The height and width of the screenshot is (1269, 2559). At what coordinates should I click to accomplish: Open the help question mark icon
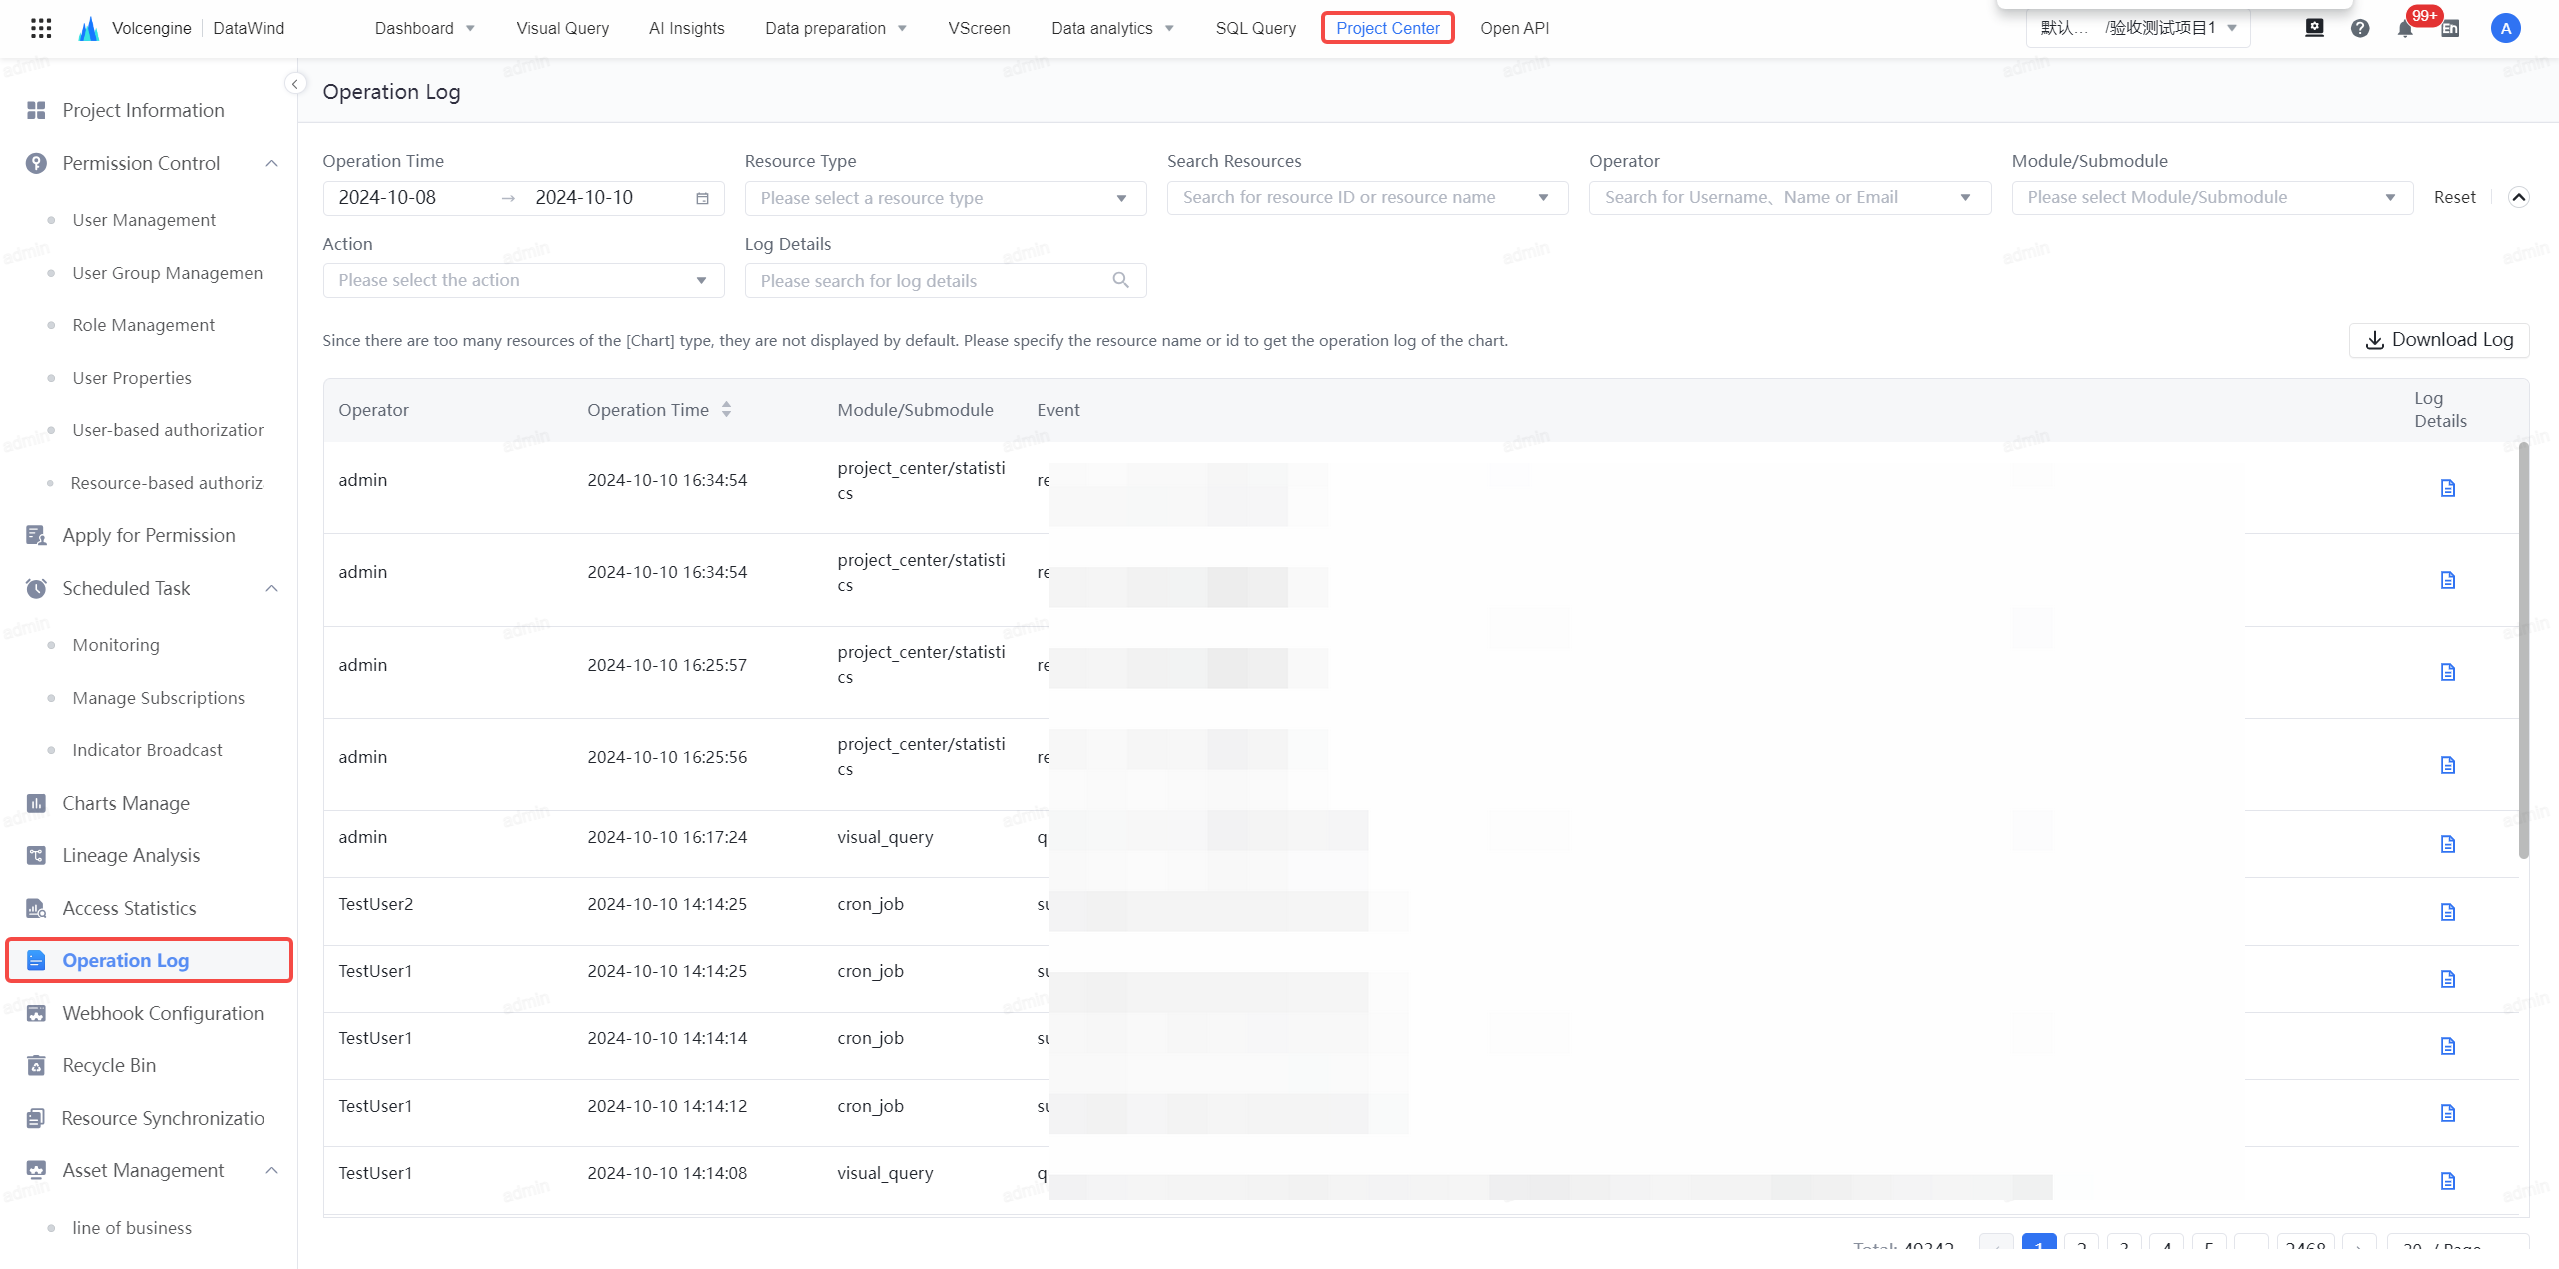tap(2360, 28)
